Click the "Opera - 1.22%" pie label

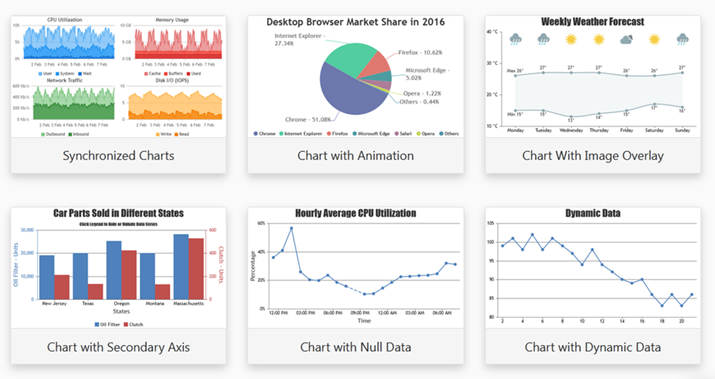coord(422,93)
